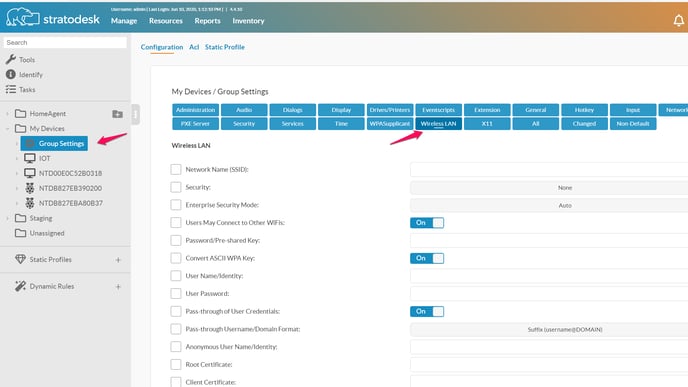
Task: Click the Administration category button
Action: click(195, 110)
